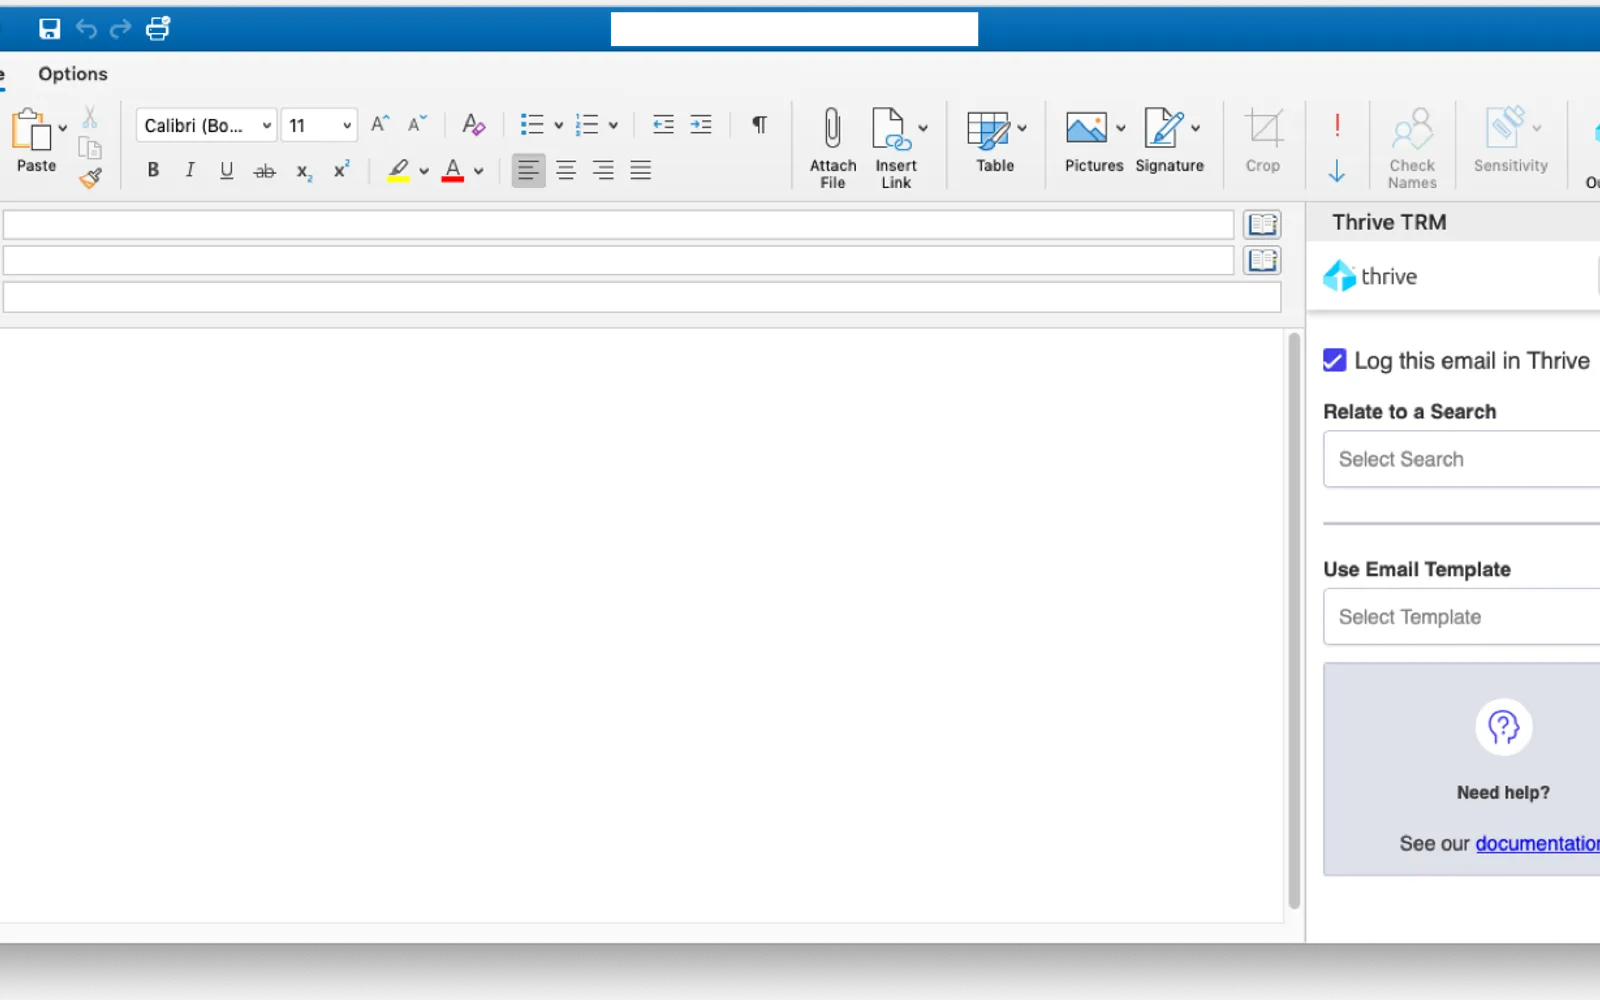The height and width of the screenshot is (1000, 1600).
Task: Open address book beside first recipient field
Action: (x=1262, y=224)
